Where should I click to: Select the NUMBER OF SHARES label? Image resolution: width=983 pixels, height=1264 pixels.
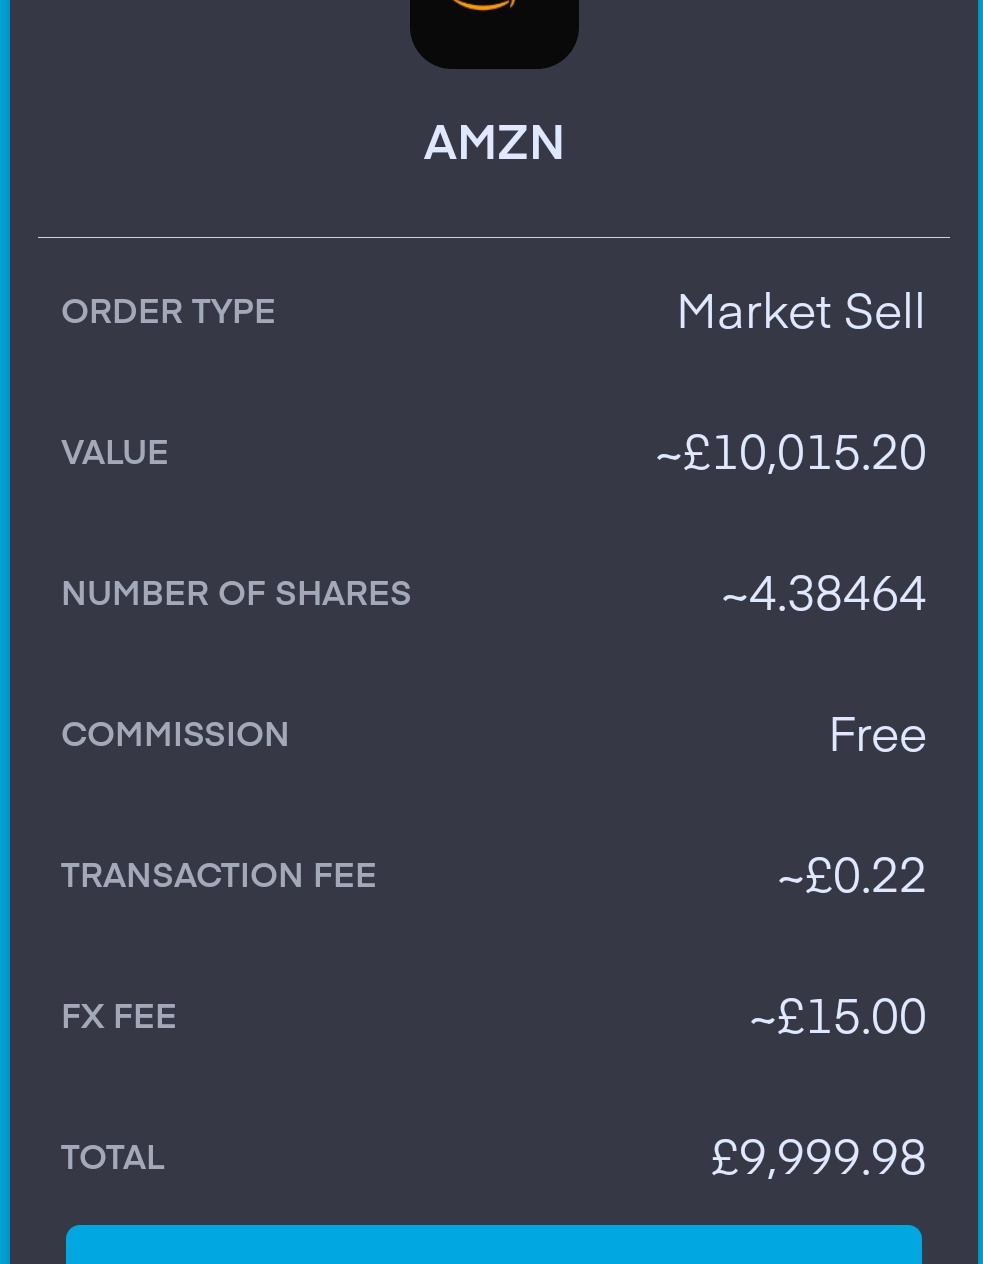[236, 594]
